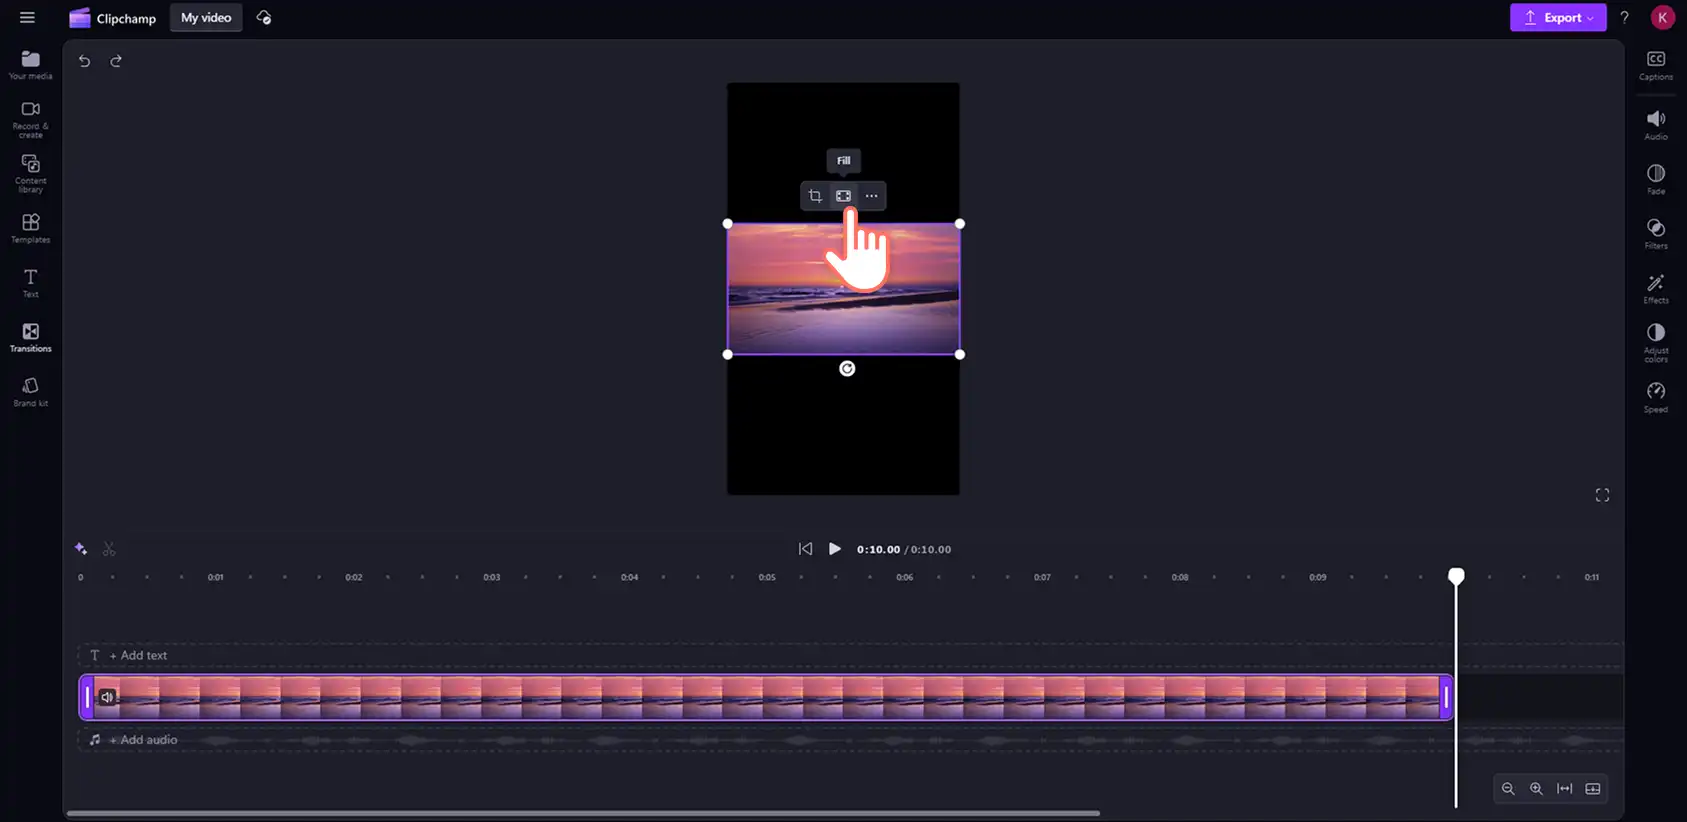The image size is (1687, 822).
Task: Switch to the Transitions tab
Action: coord(30,338)
